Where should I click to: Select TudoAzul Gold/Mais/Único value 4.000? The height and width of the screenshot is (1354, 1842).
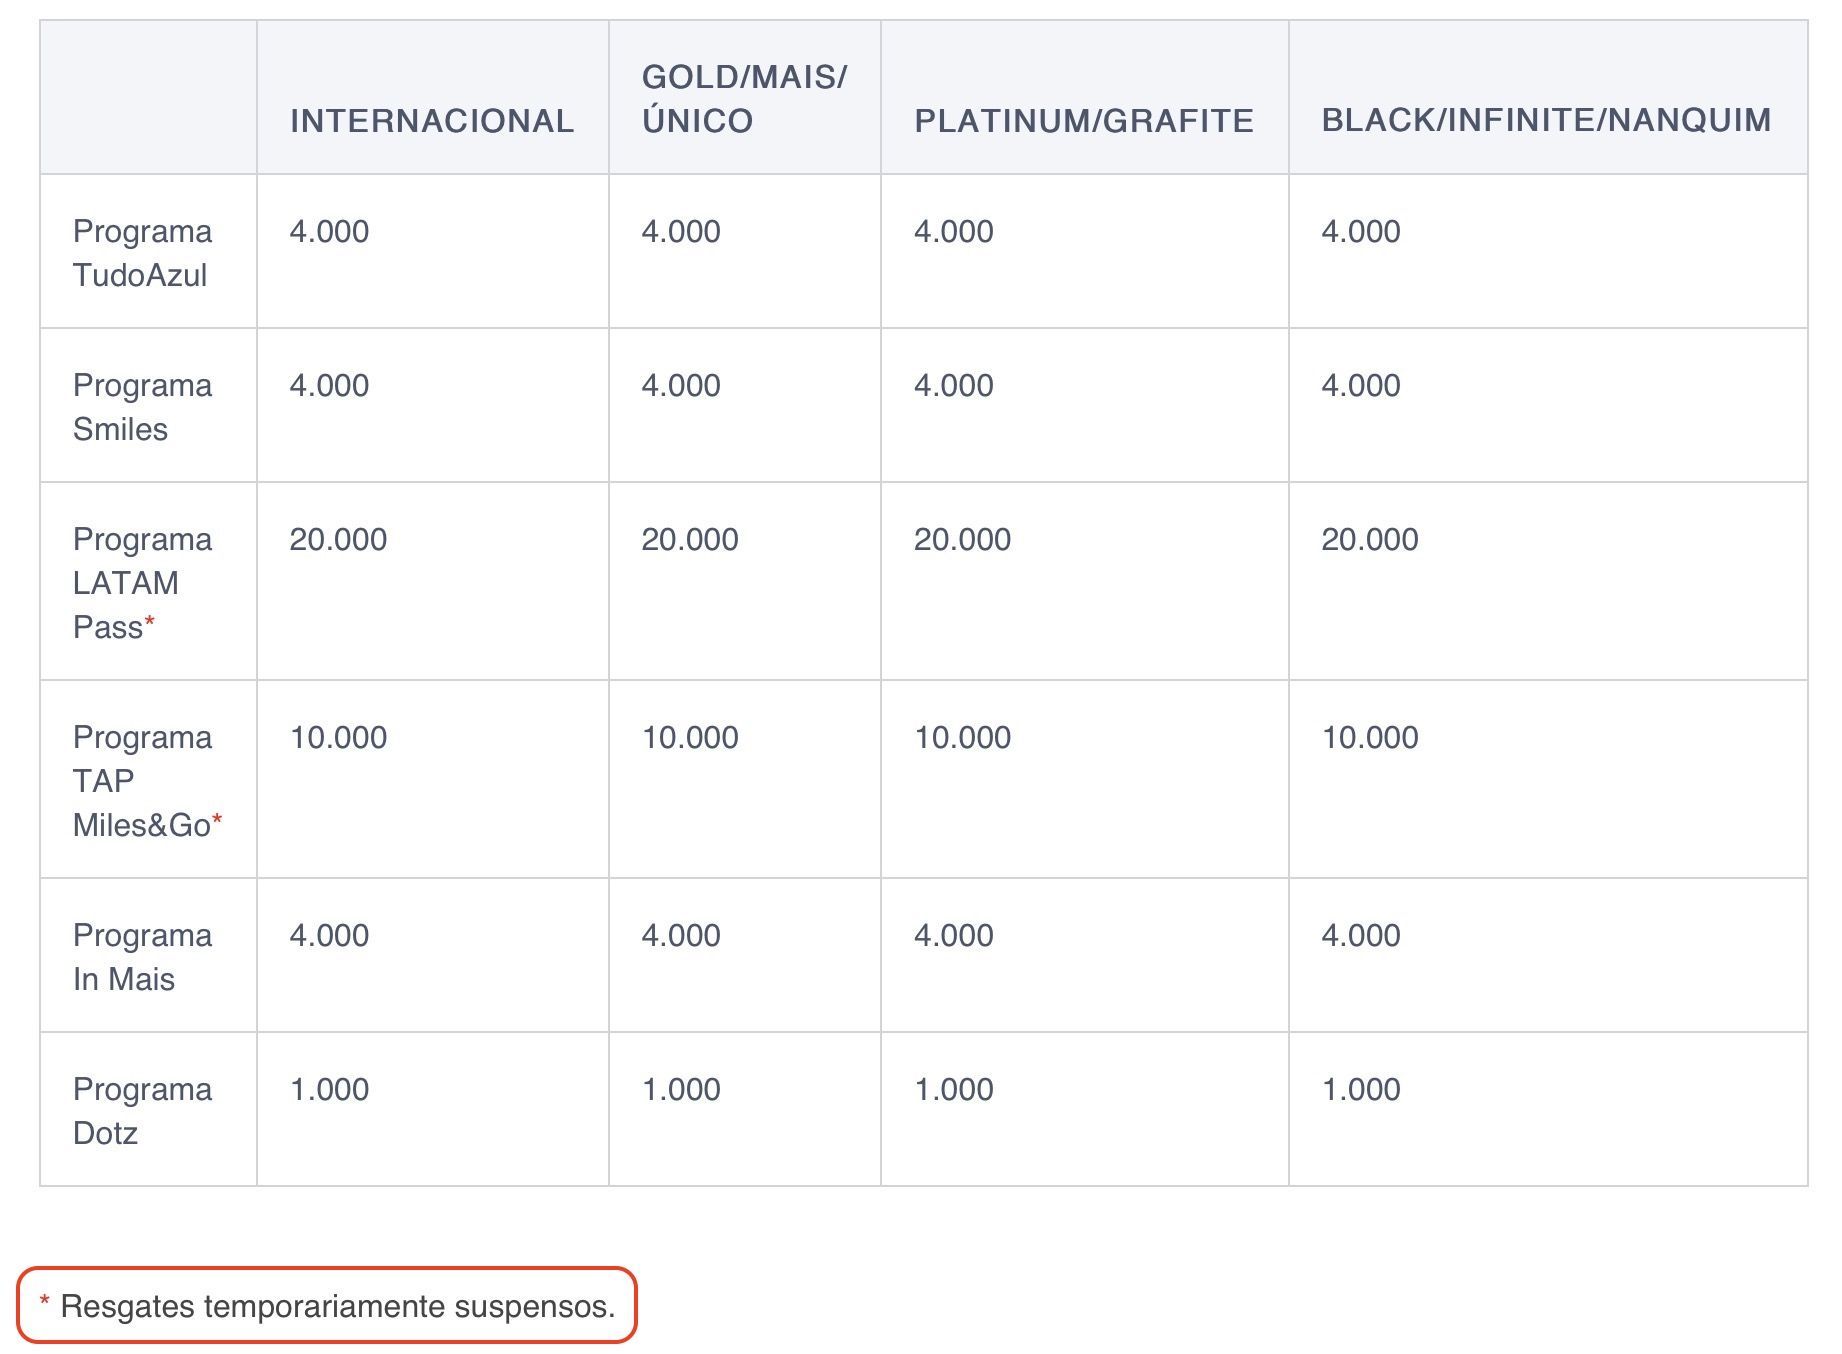tap(681, 232)
